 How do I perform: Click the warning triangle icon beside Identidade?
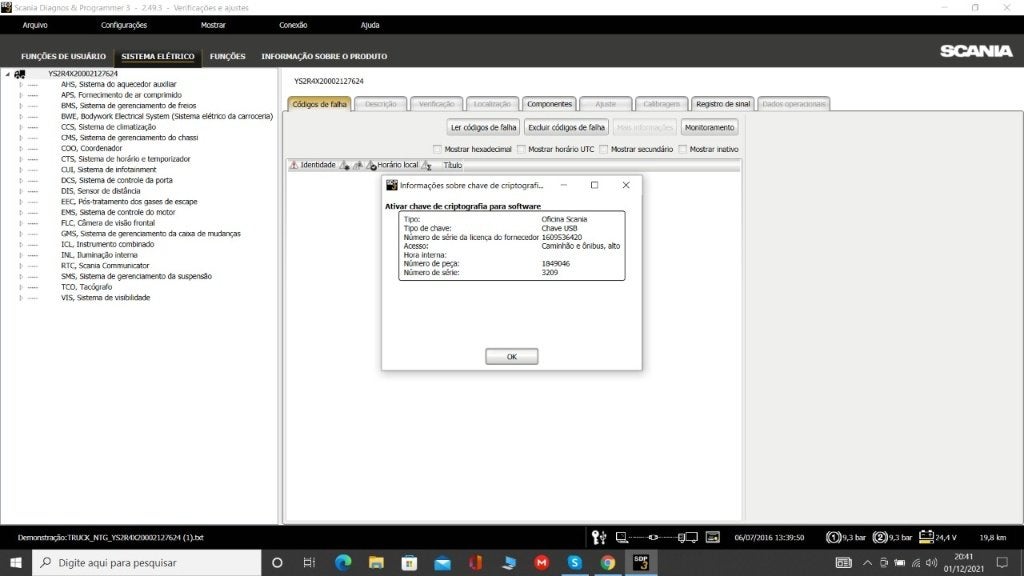click(294, 165)
